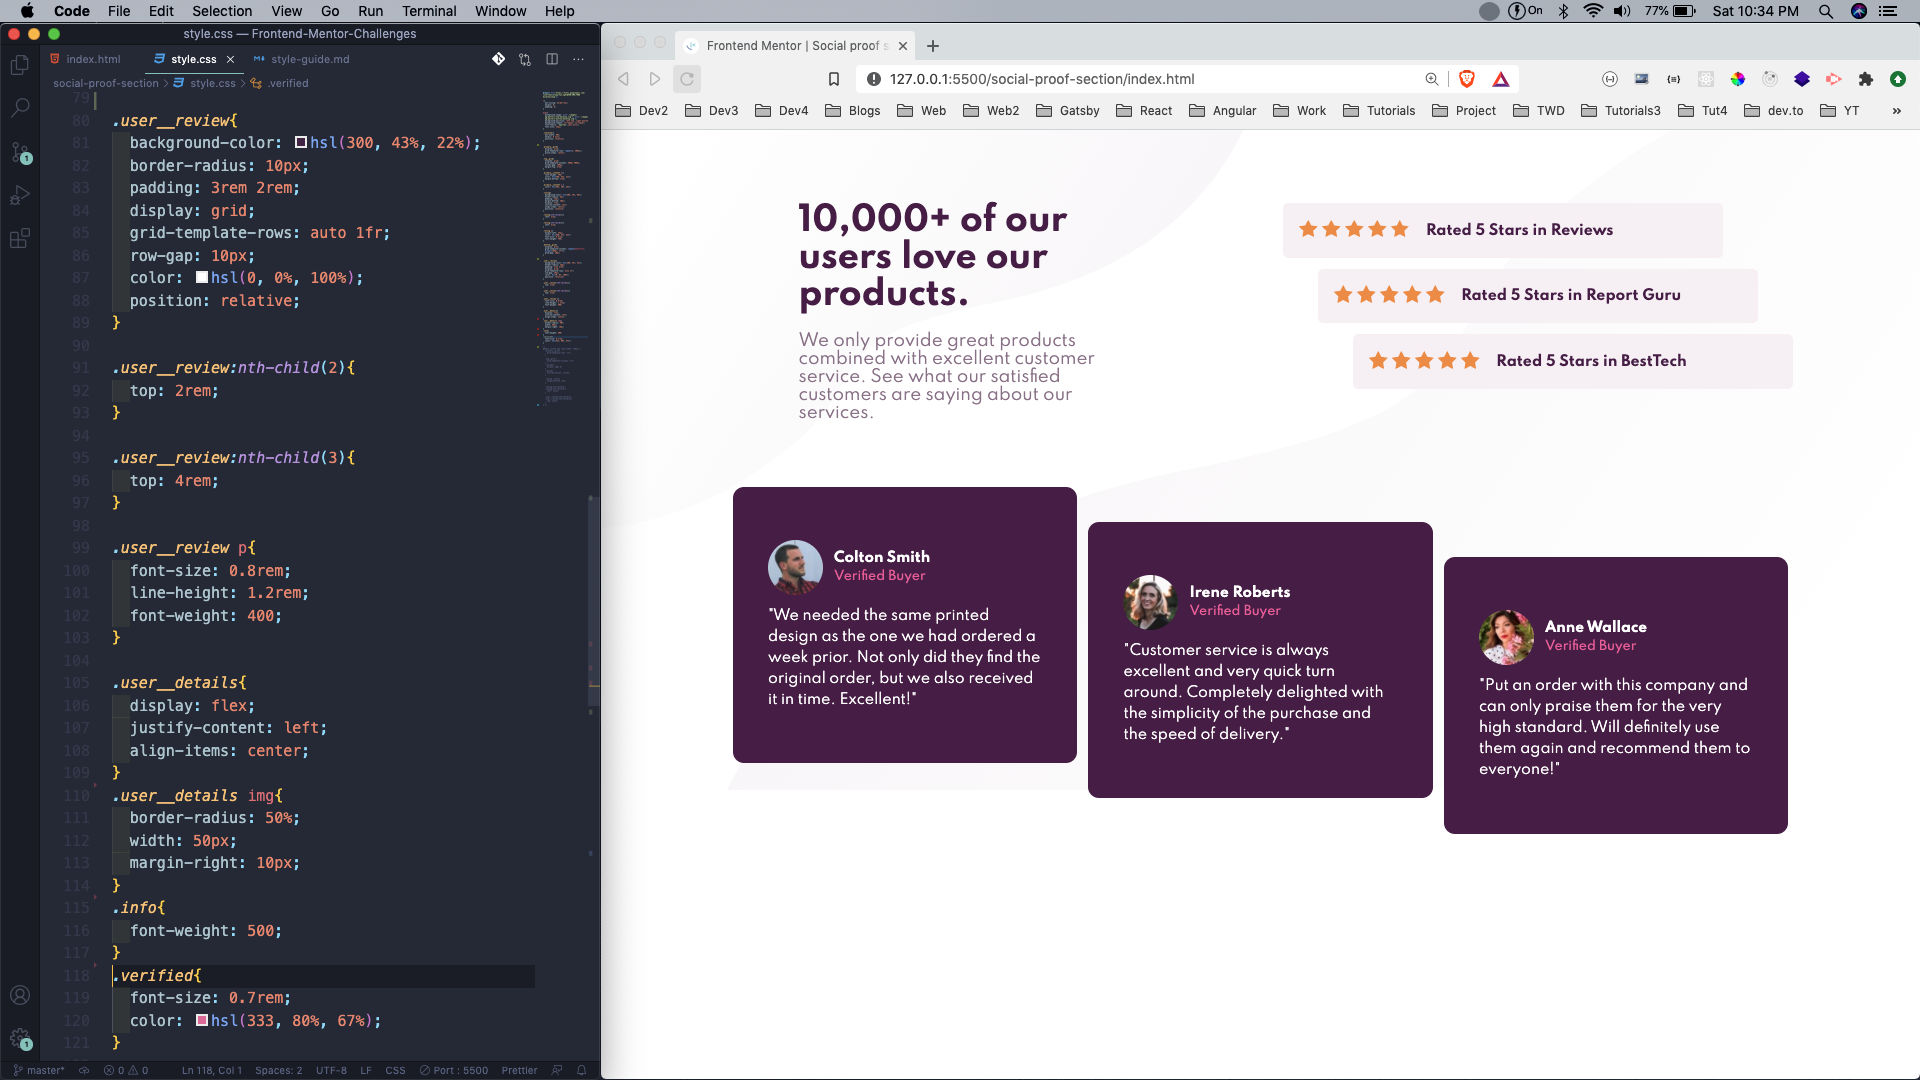Open the Tutorials bookmarks folder
Image resolution: width=1920 pixels, height=1080 pixels.
click(x=1379, y=111)
